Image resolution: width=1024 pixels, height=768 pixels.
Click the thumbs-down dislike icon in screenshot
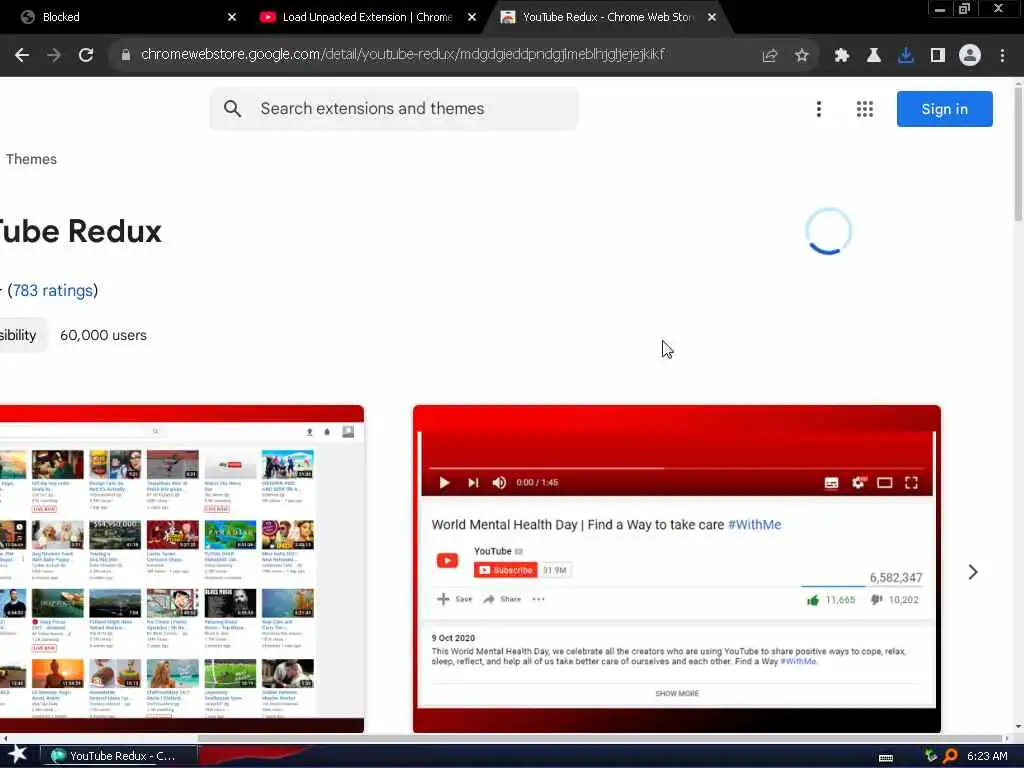876,600
